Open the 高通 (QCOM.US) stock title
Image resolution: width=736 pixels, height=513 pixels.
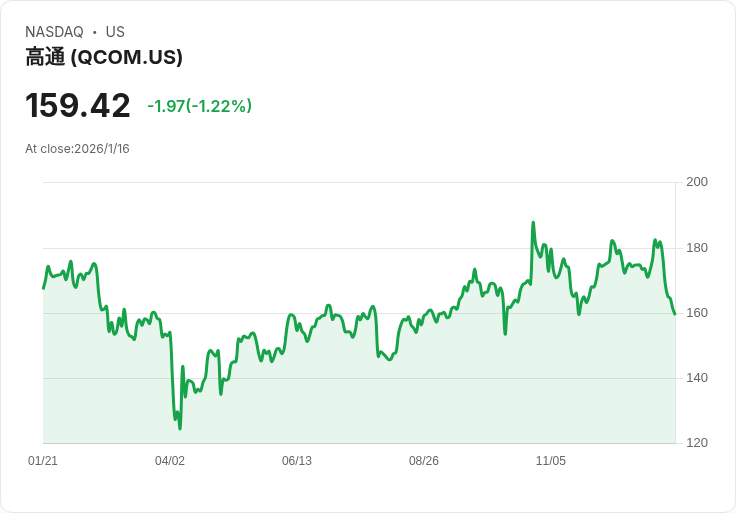(104, 57)
